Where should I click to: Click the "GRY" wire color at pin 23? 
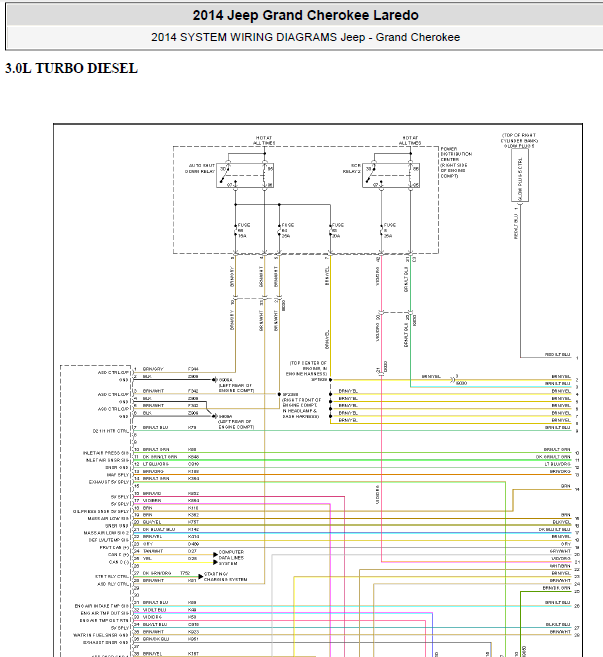coord(148,544)
